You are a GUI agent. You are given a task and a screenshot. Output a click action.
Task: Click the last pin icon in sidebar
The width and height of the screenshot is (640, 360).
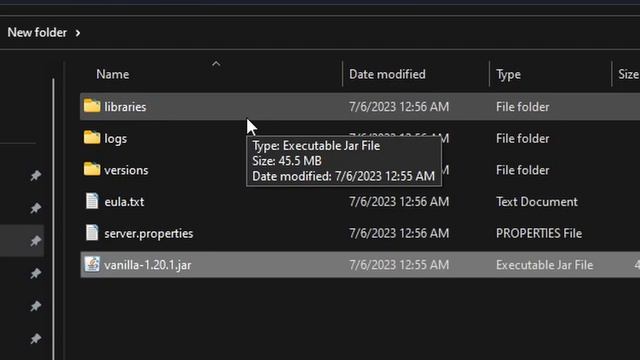[36, 338]
